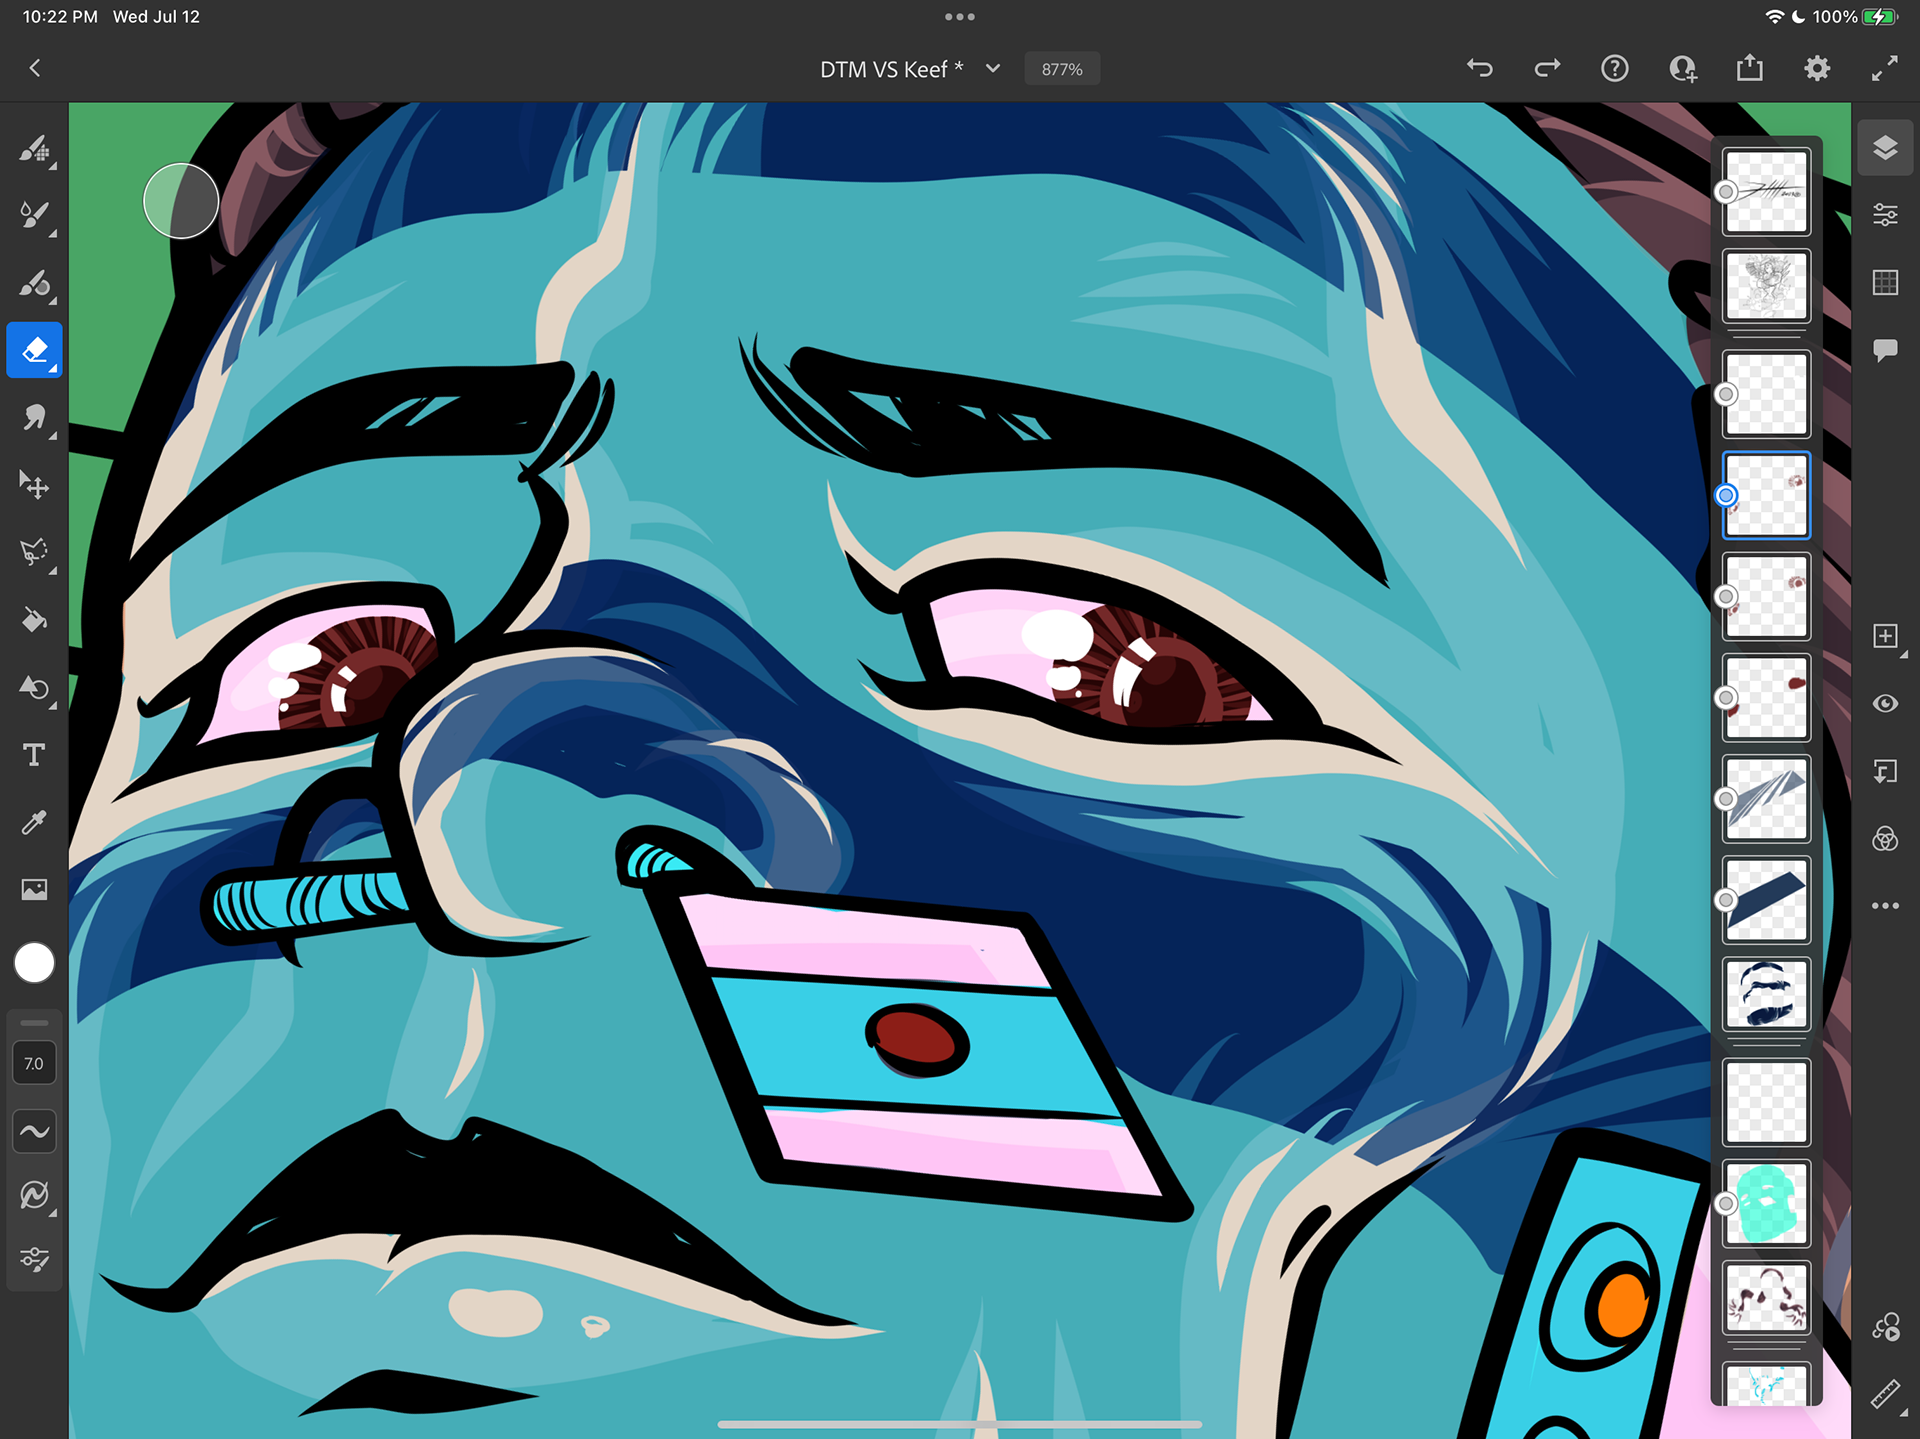Viewport: 1920px width, 1439px height.
Task: Select the Transform tool
Action: (x=35, y=485)
